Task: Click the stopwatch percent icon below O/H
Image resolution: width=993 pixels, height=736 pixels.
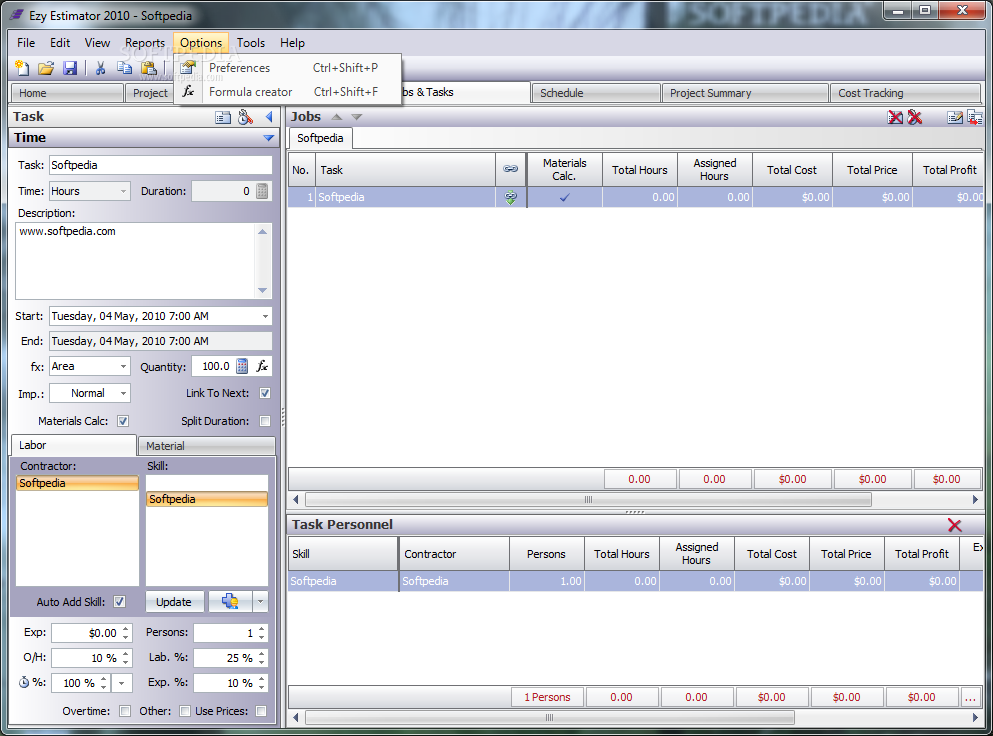Action: pyautogui.click(x=24, y=682)
